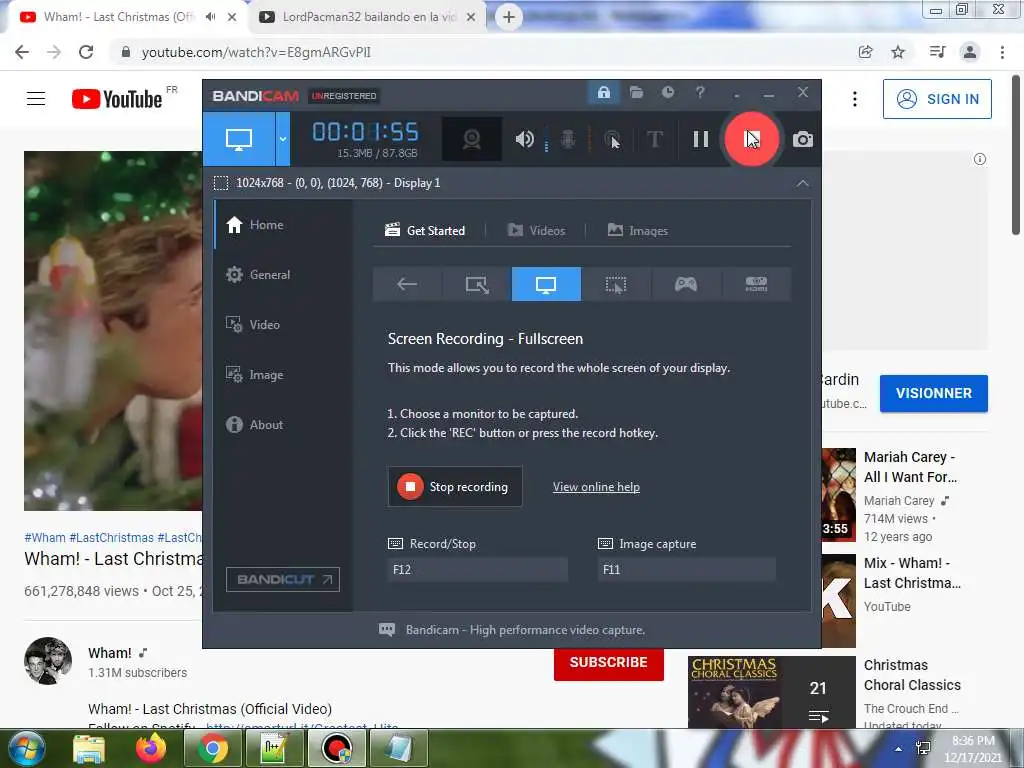The image size is (1024, 768).
Task: Click the YouTube logo
Action: [x=117, y=99]
